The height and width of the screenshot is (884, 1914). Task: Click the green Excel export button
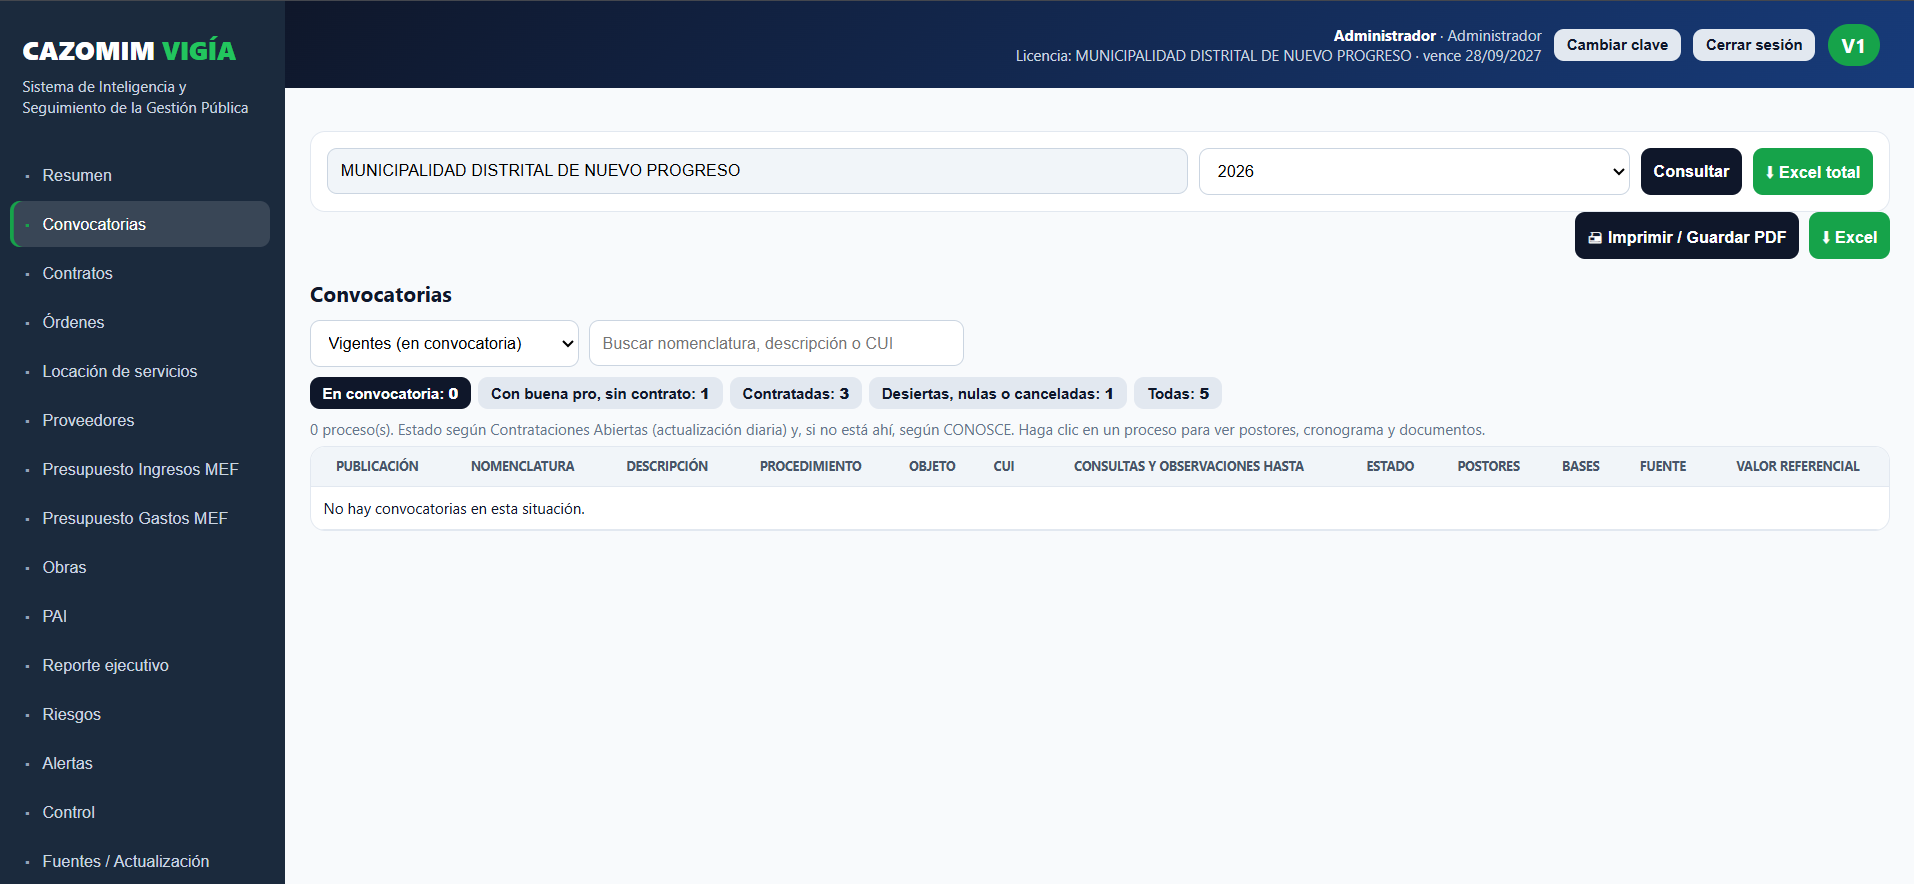tap(1849, 236)
